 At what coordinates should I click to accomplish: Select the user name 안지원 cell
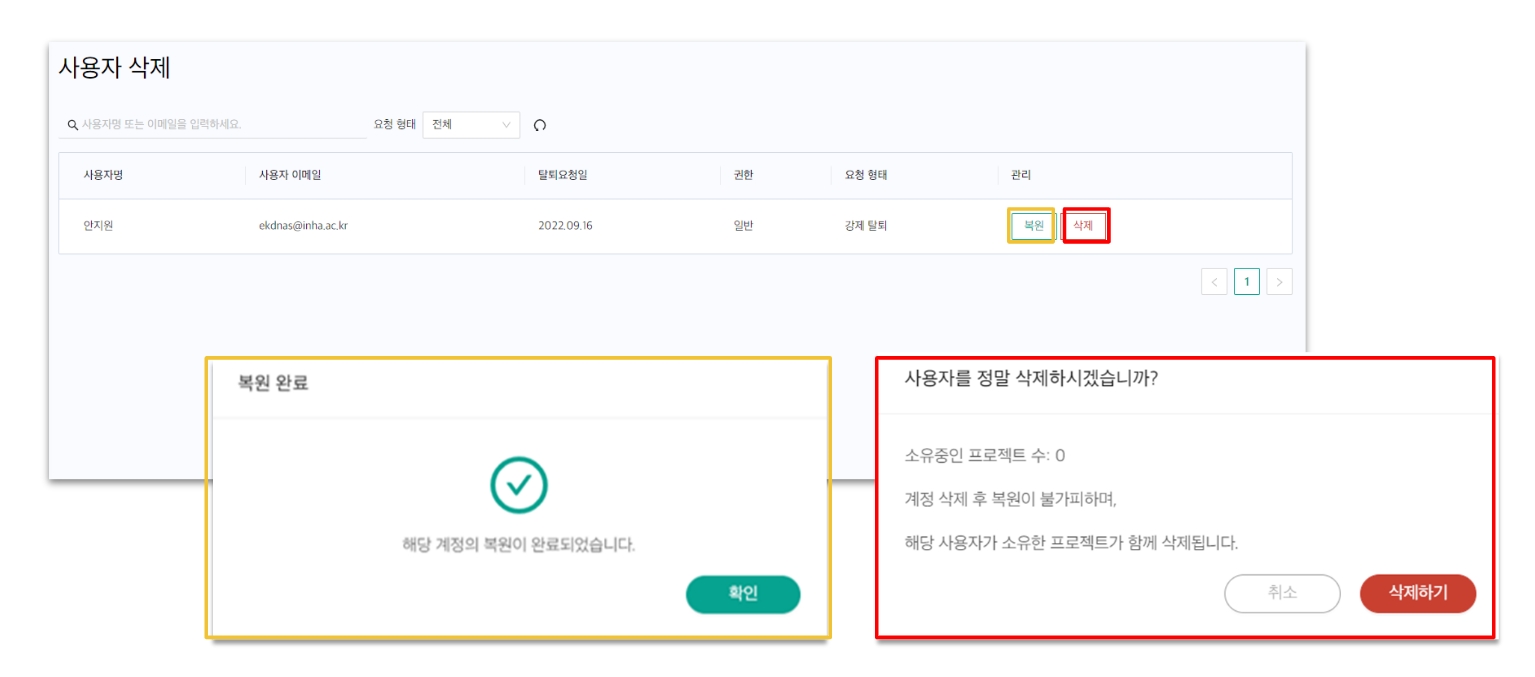(x=98, y=226)
